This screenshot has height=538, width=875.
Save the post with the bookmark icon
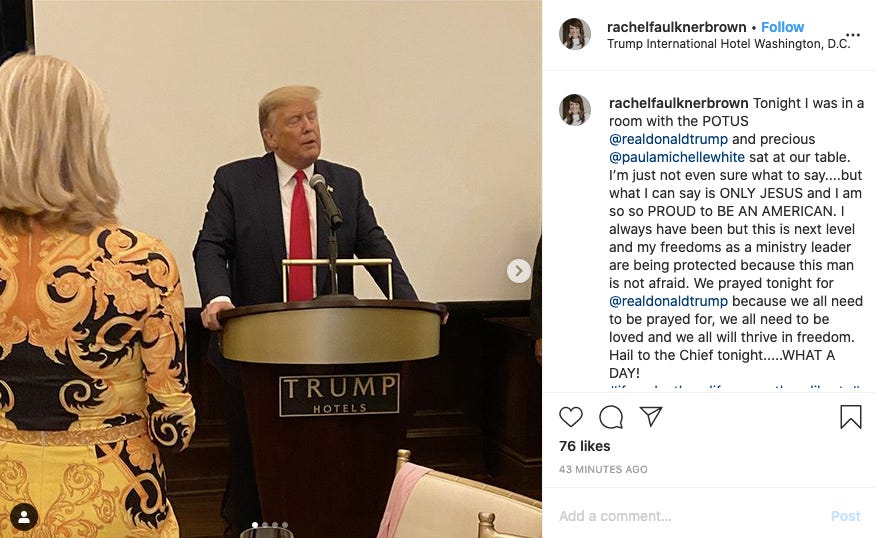[851, 416]
